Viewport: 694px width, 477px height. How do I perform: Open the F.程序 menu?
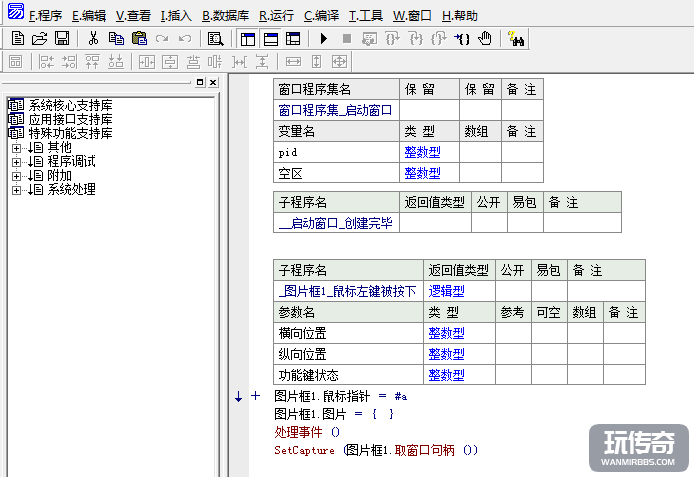tap(46, 16)
